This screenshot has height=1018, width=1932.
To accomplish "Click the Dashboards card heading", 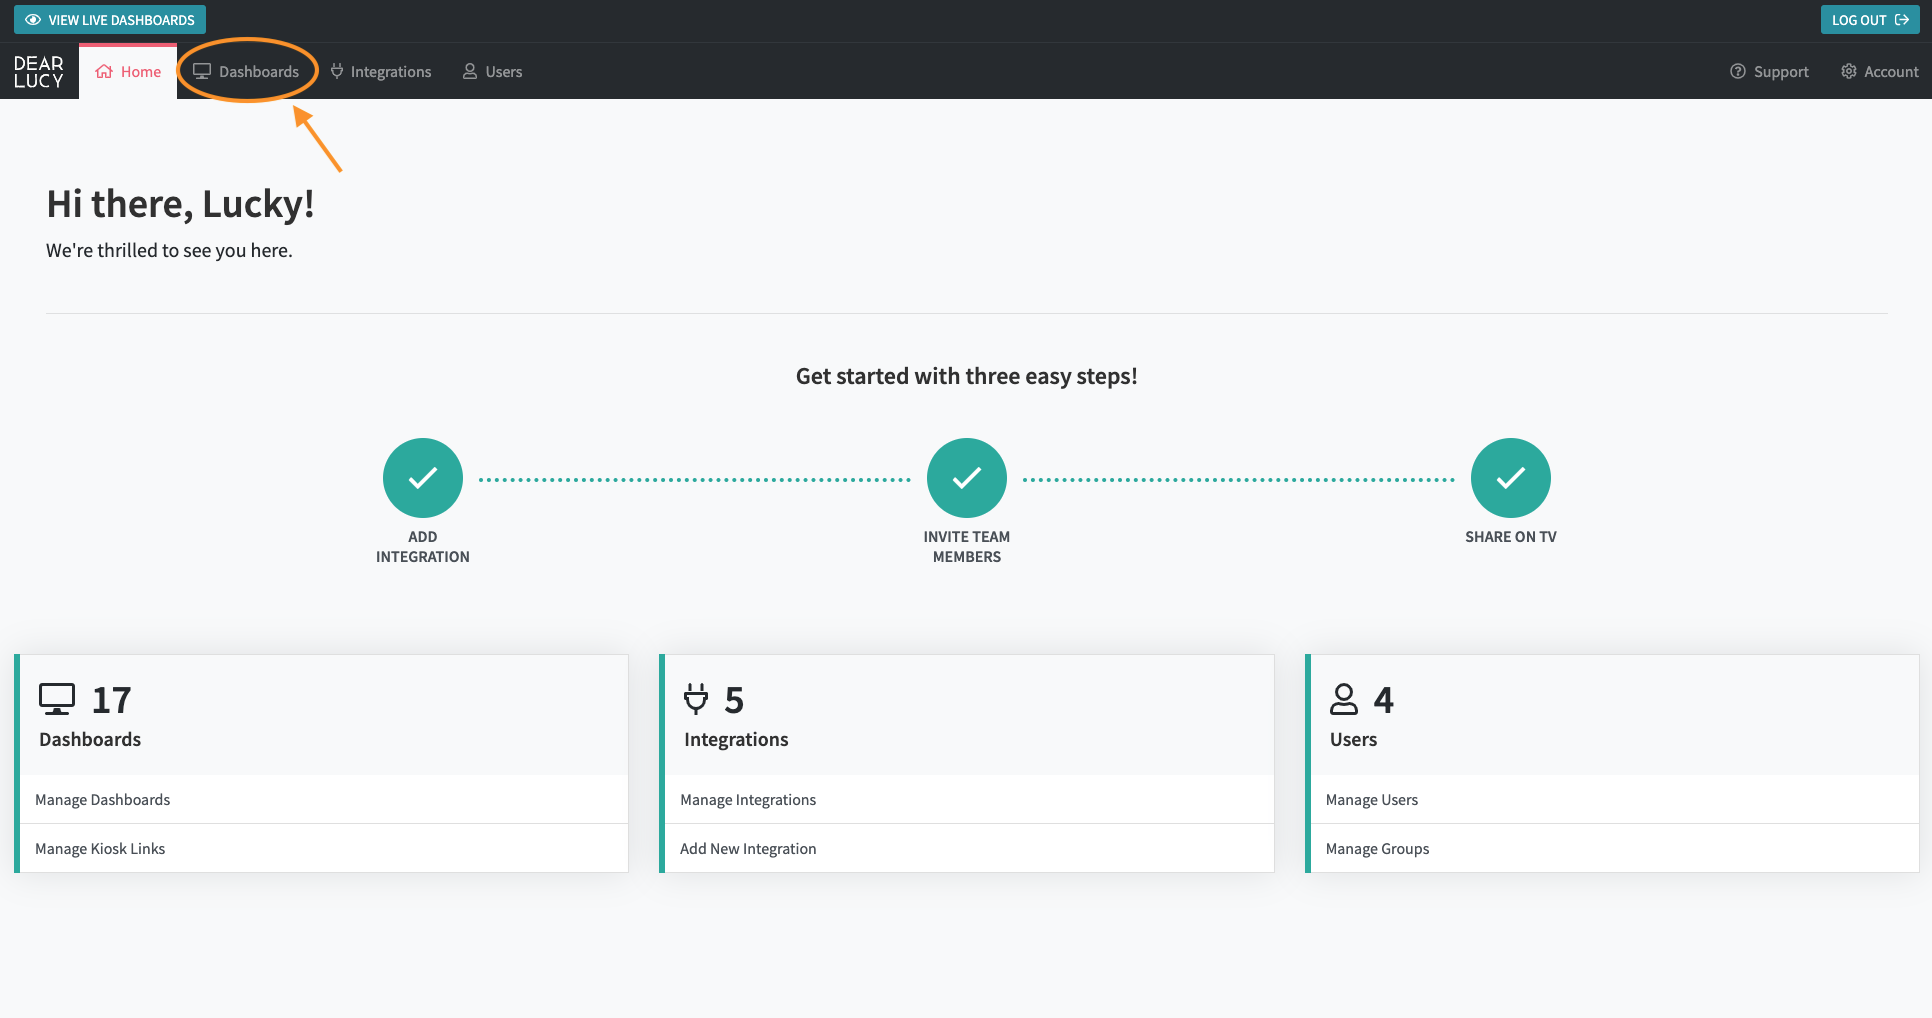I will [90, 740].
